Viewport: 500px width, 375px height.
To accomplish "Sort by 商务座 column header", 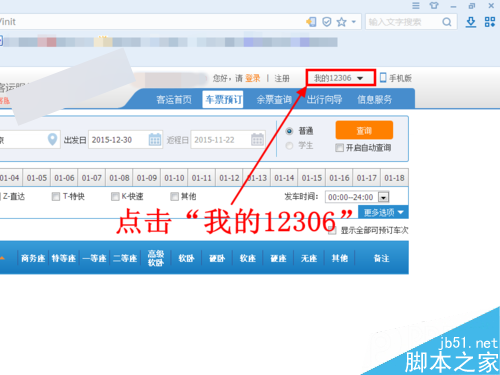I will coord(33,258).
